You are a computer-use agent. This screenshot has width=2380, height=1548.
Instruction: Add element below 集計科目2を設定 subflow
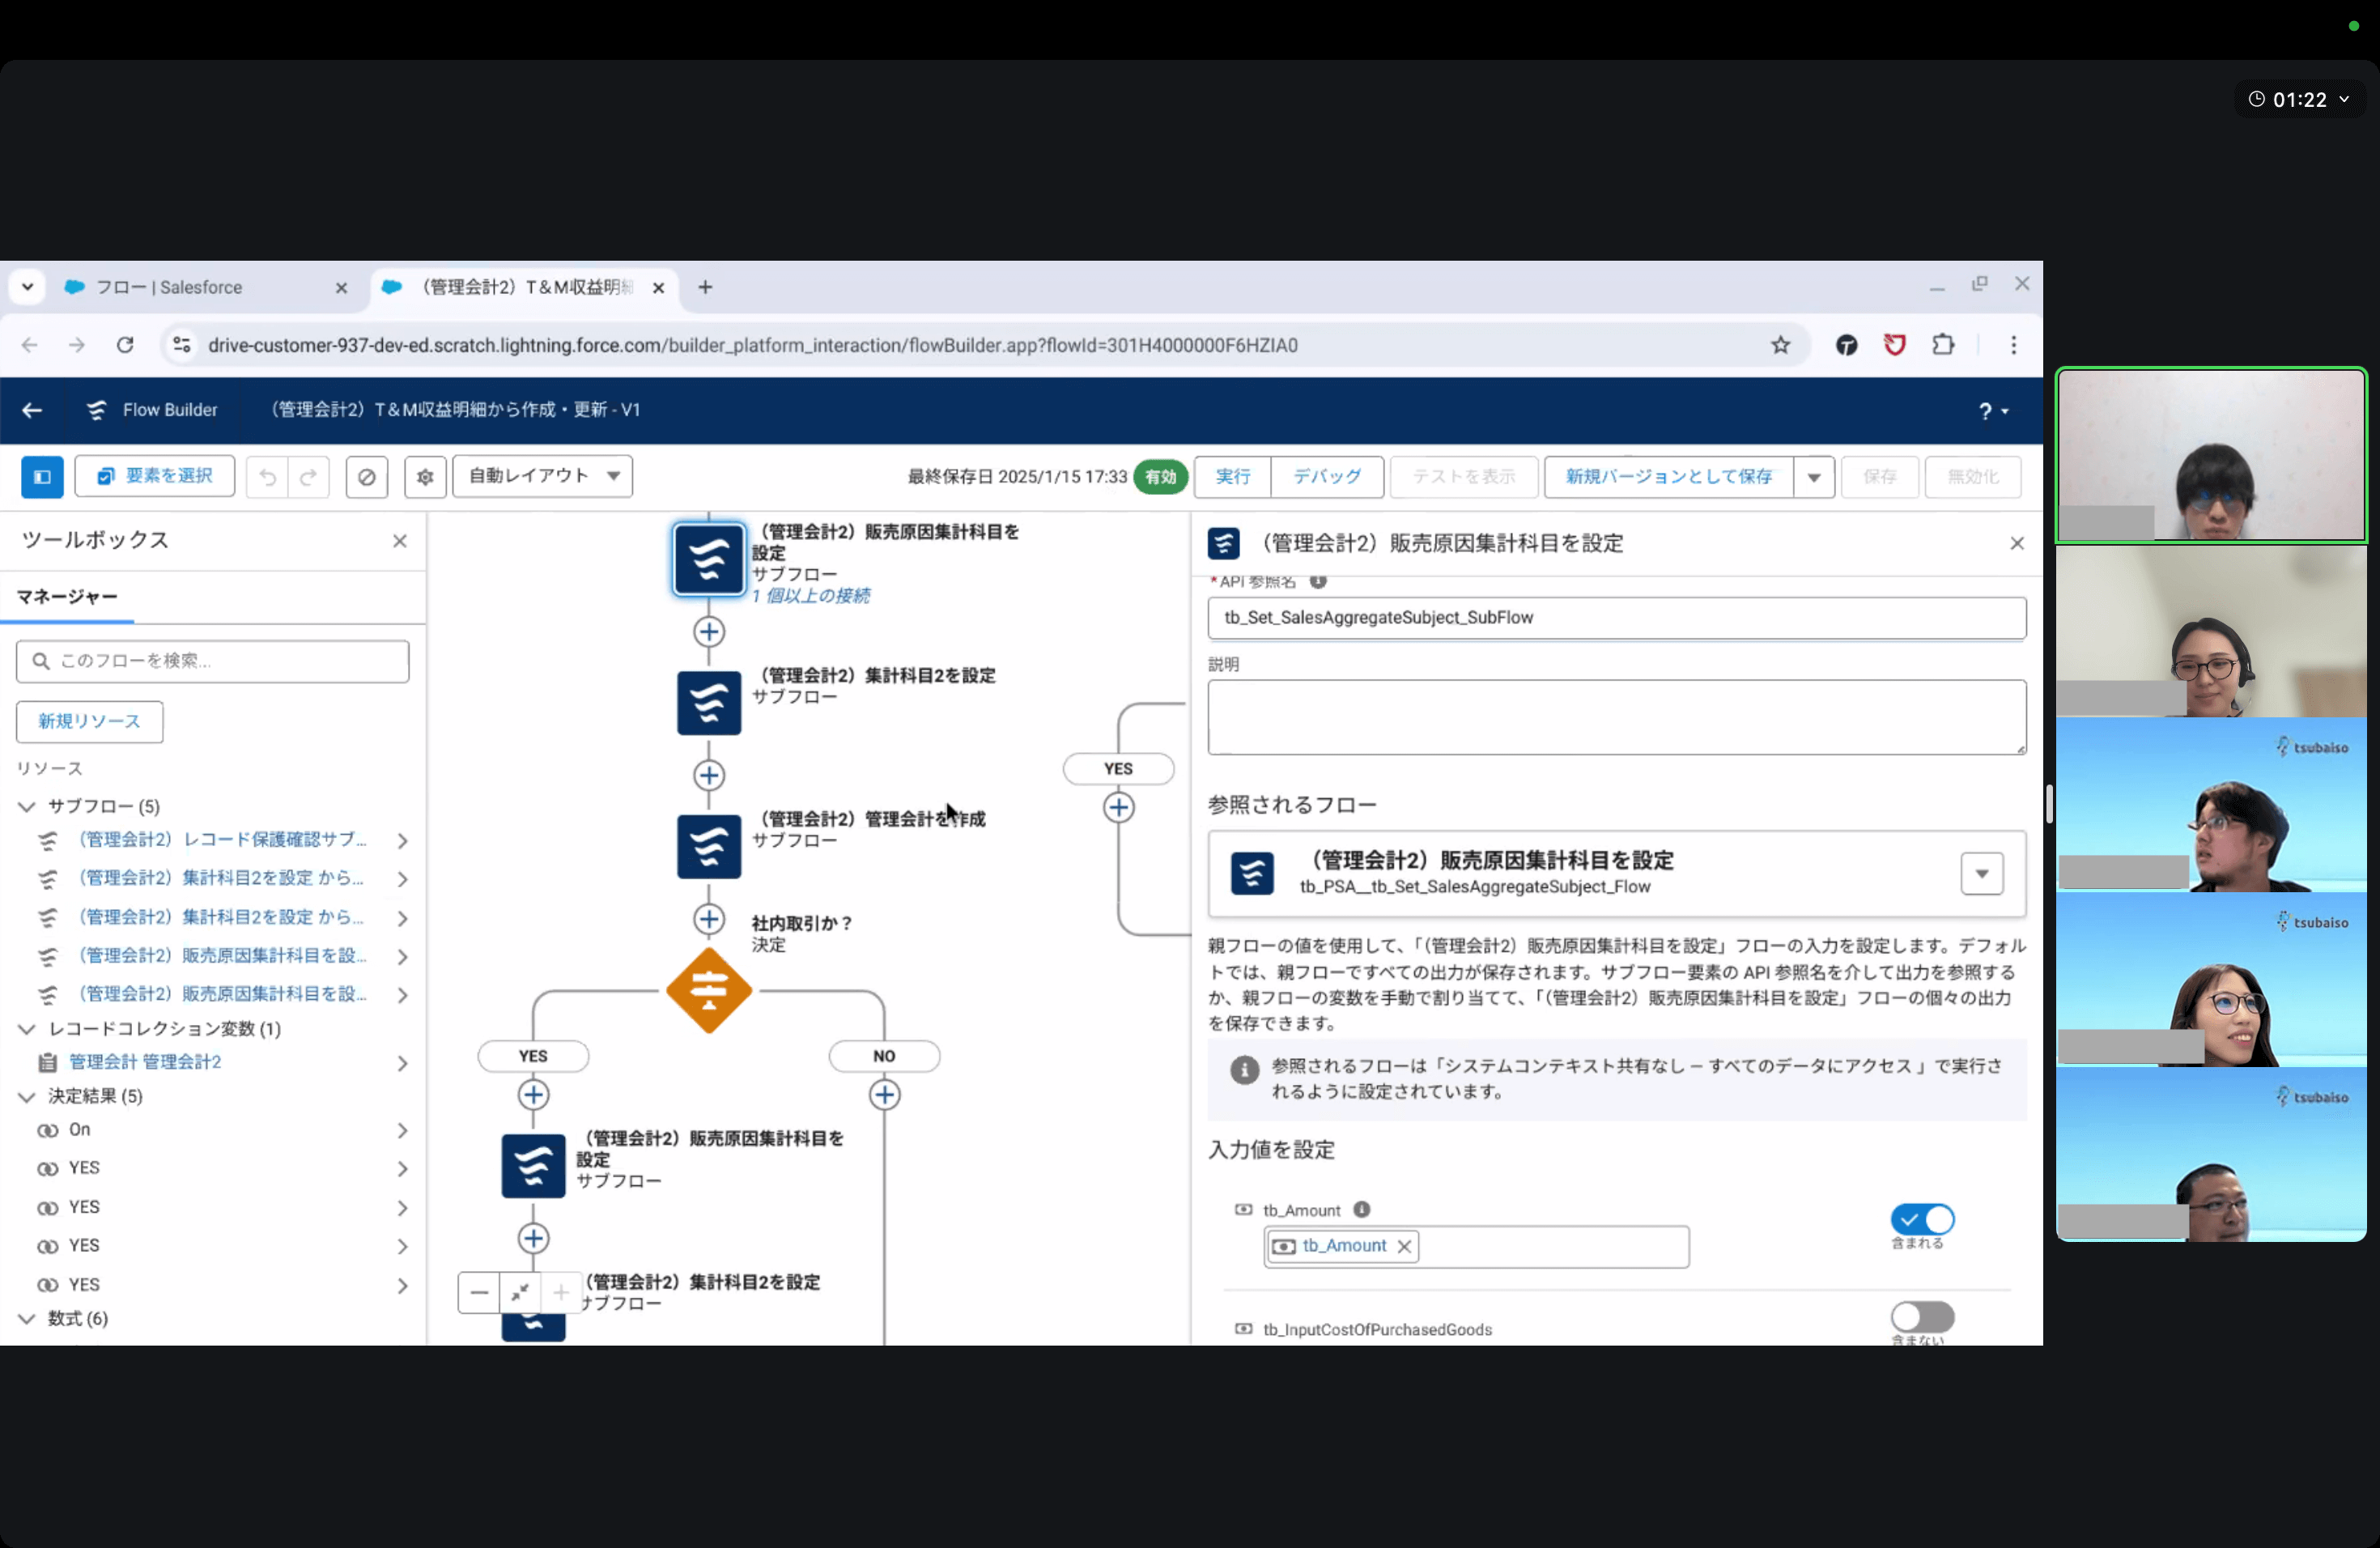709,775
